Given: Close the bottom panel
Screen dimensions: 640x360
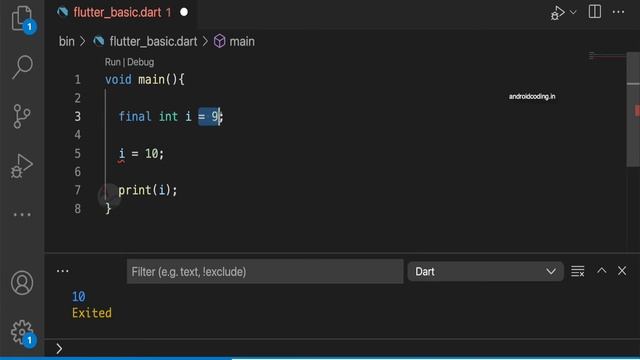Looking at the screenshot, I should click(622, 271).
